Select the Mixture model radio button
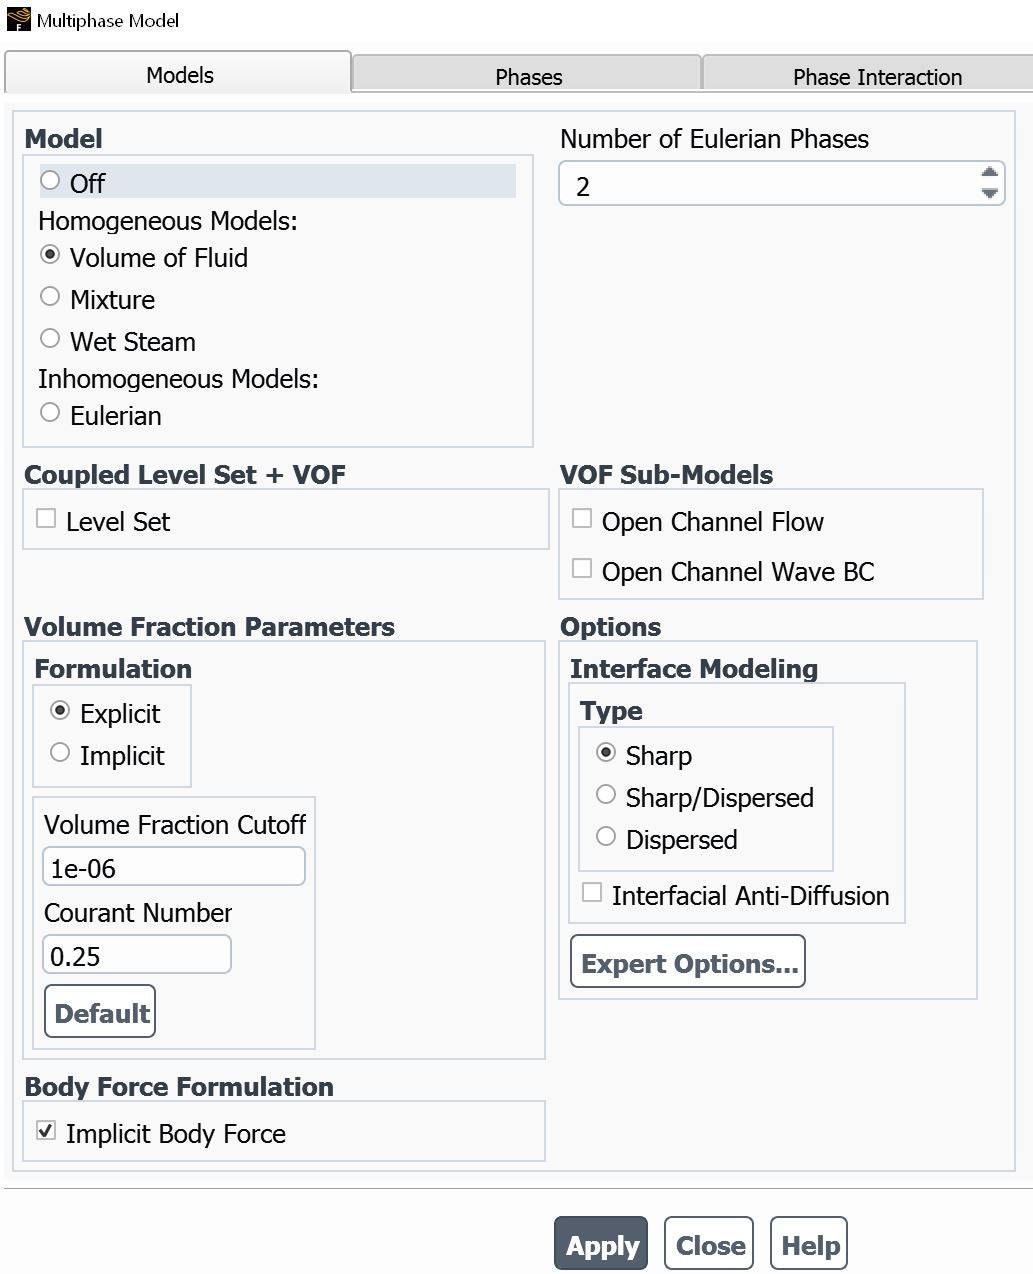Image resolution: width=1033 pixels, height=1274 pixels. pyautogui.click(x=50, y=297)
